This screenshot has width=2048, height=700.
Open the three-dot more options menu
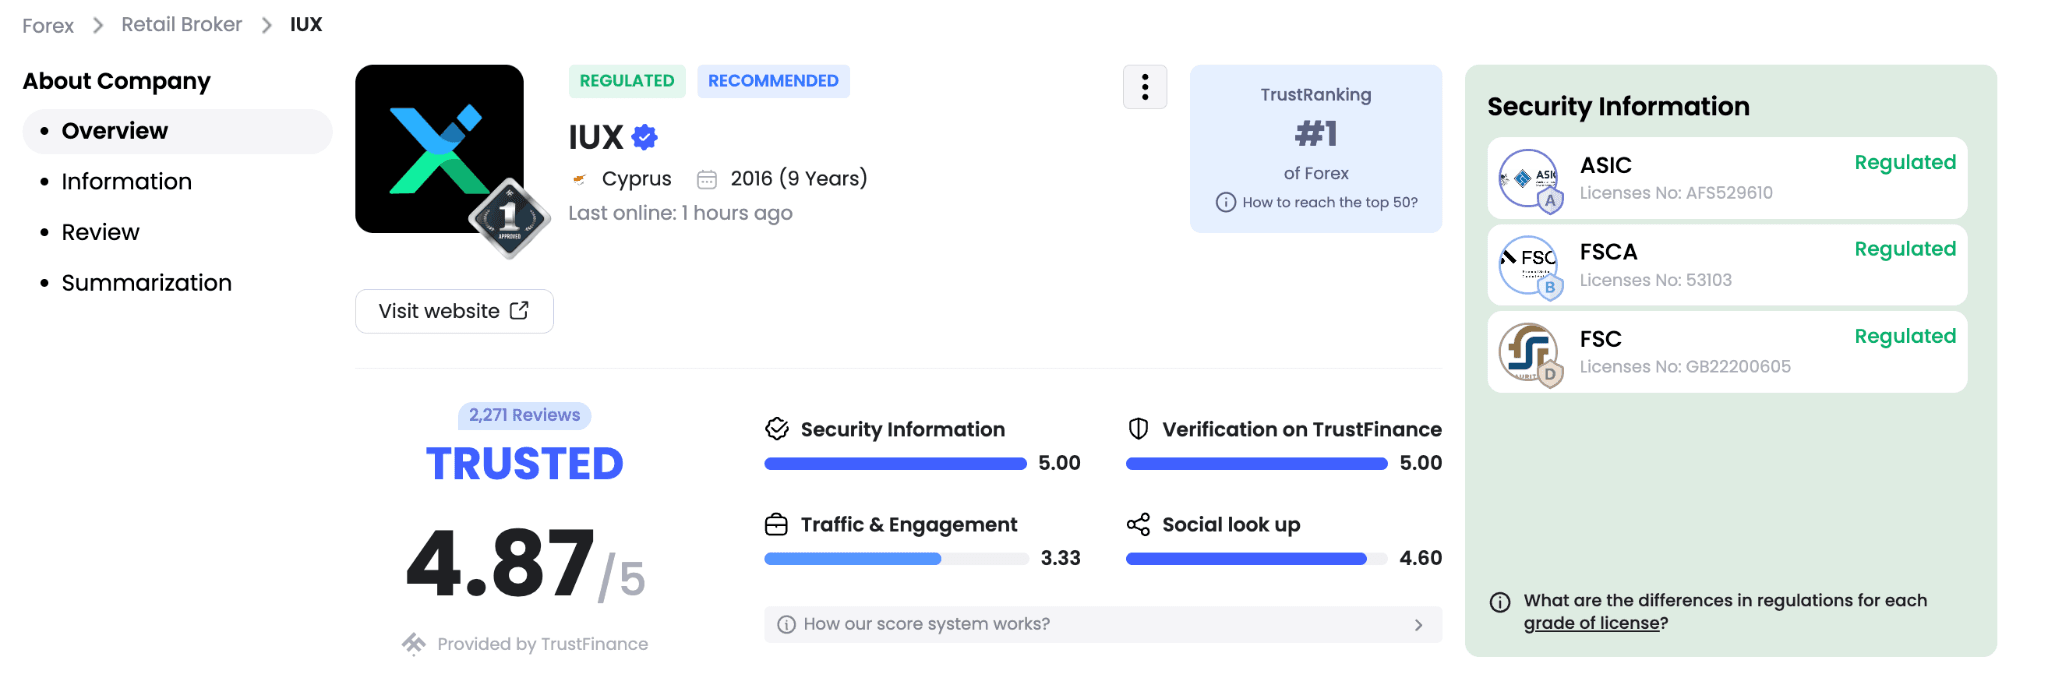point(1145,87)
